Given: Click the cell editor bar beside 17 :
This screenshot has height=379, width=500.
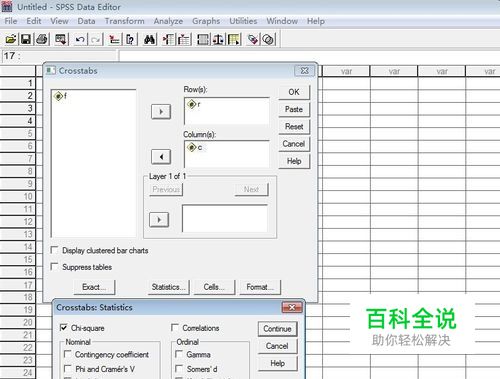Looking at the screenshot, I should coord(309,56).
